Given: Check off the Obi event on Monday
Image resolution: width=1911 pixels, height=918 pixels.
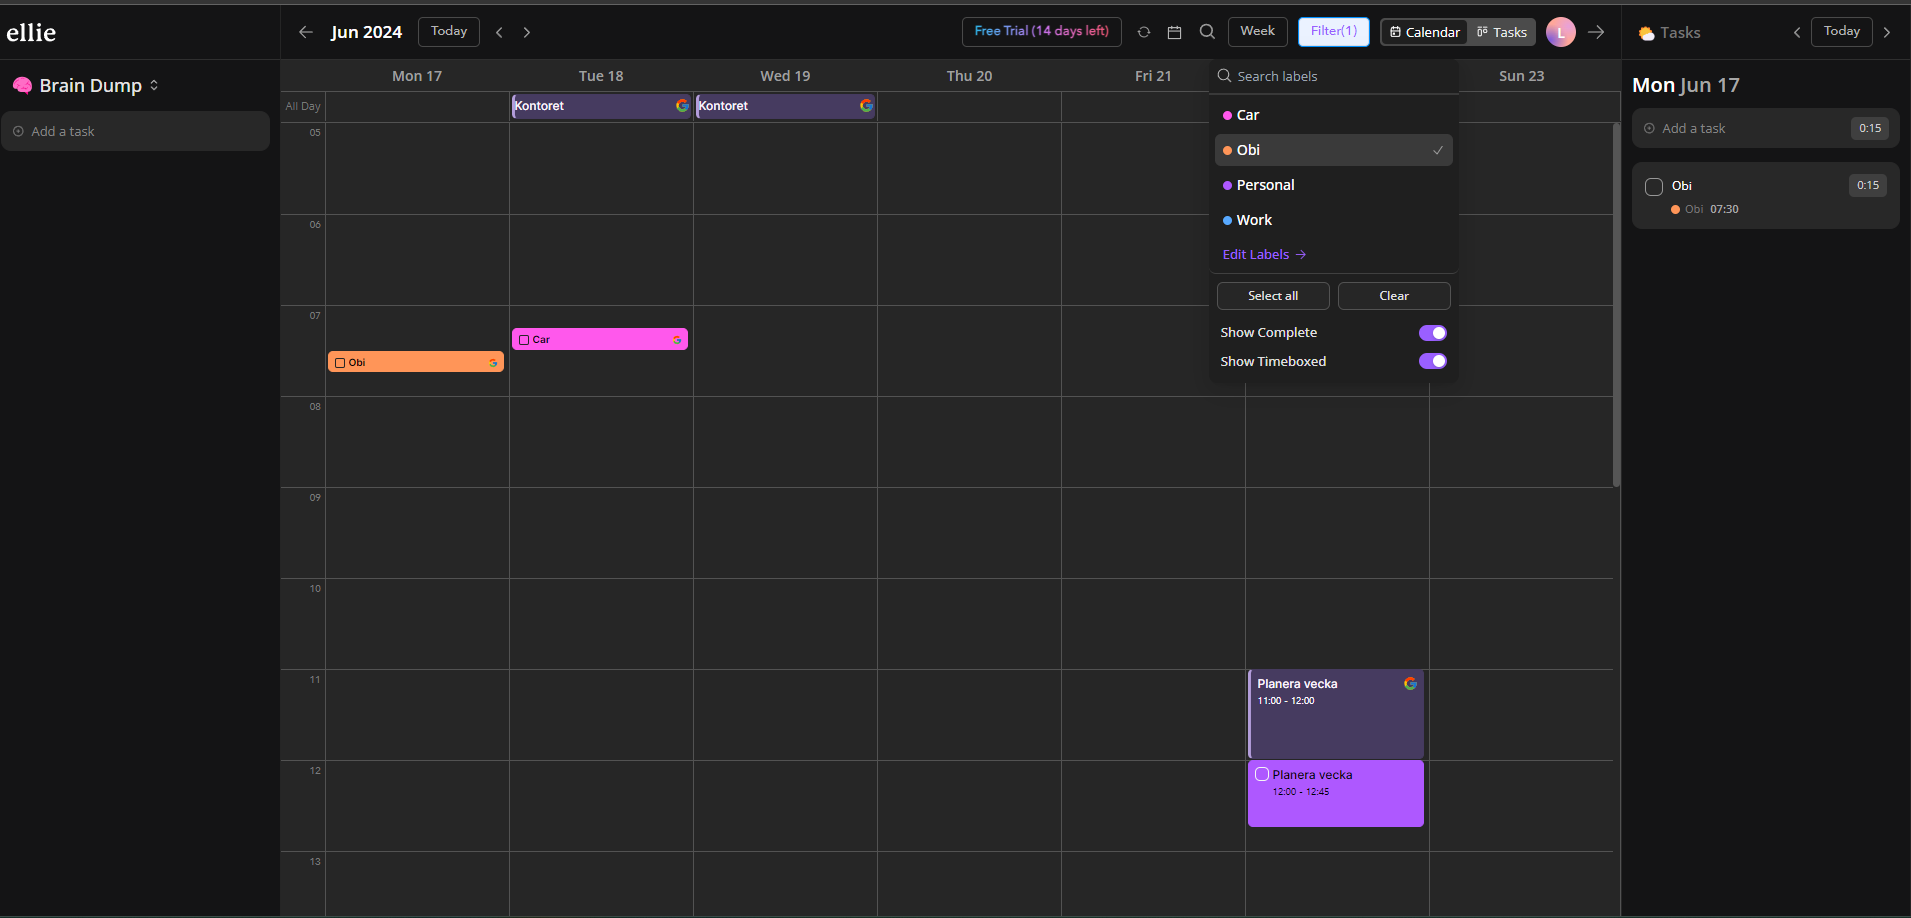Looking at the screenshot, I should click(x=340, y=363).
